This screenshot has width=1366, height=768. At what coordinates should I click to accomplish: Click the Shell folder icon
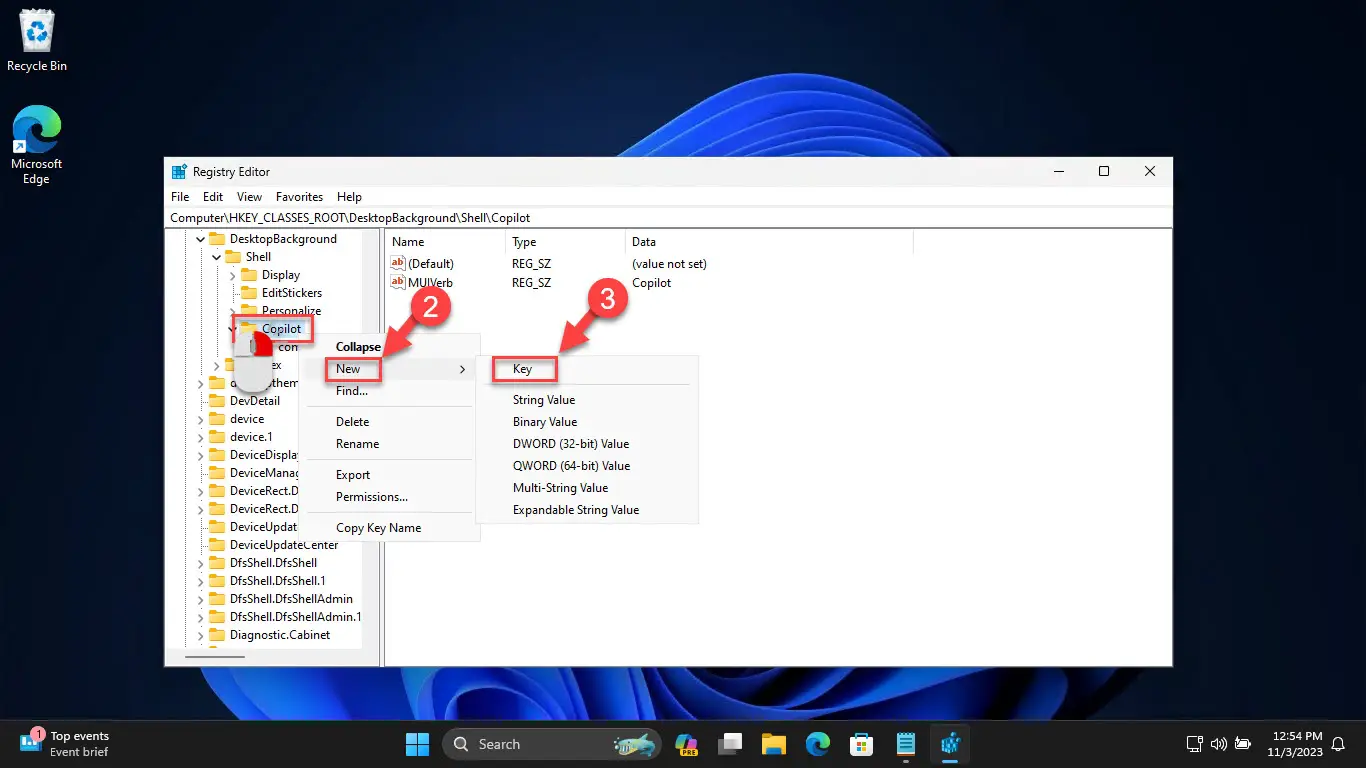[x=233, y=257]
